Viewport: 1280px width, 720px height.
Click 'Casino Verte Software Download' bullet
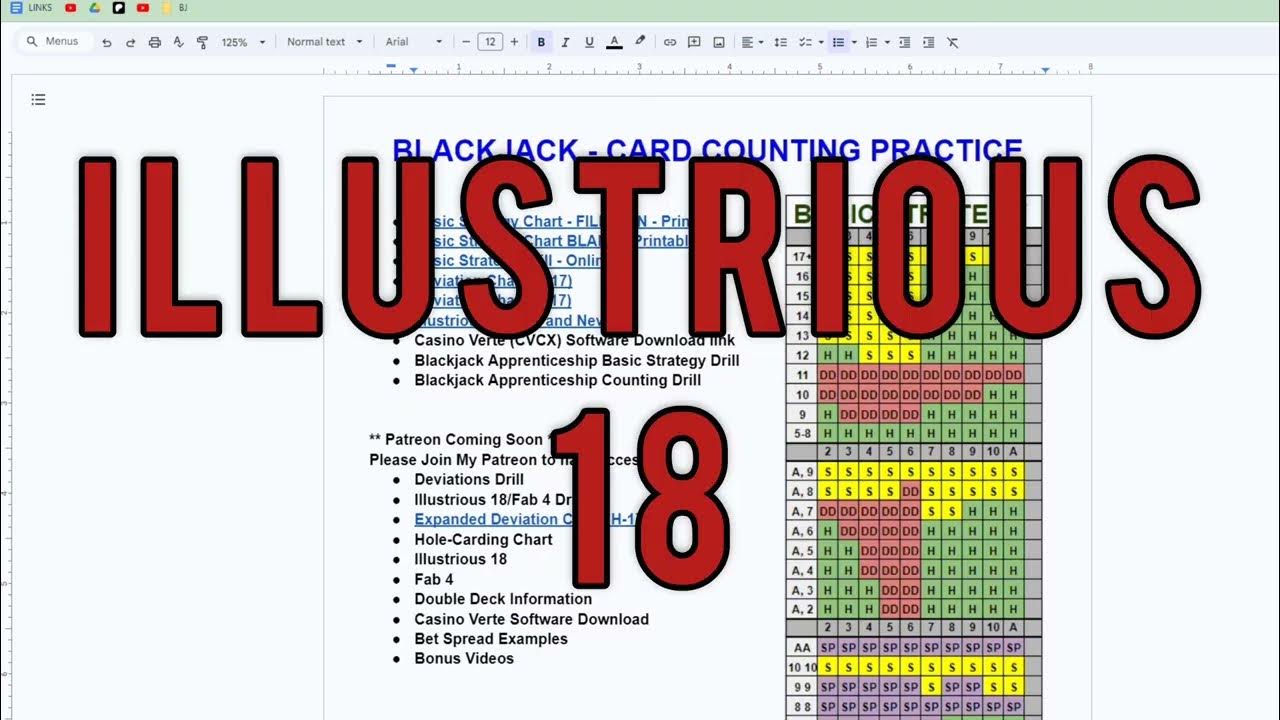532,619
